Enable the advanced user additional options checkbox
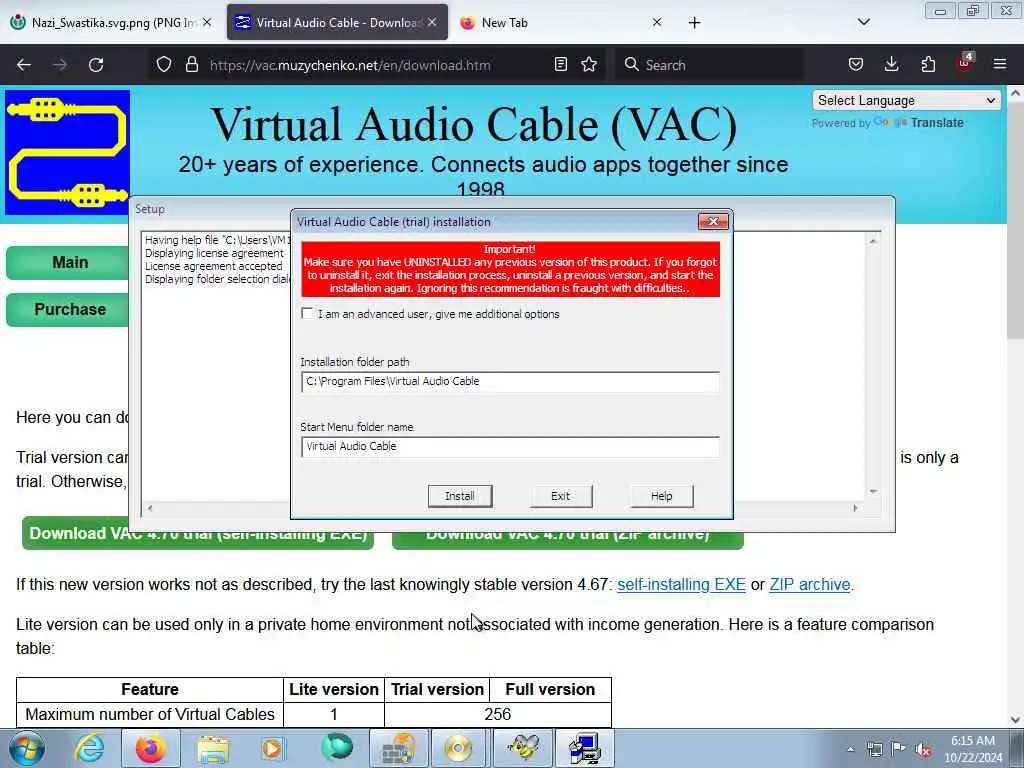Viewport: 1024px width, 768px height. pyautogui.click(x=307, y=313)
